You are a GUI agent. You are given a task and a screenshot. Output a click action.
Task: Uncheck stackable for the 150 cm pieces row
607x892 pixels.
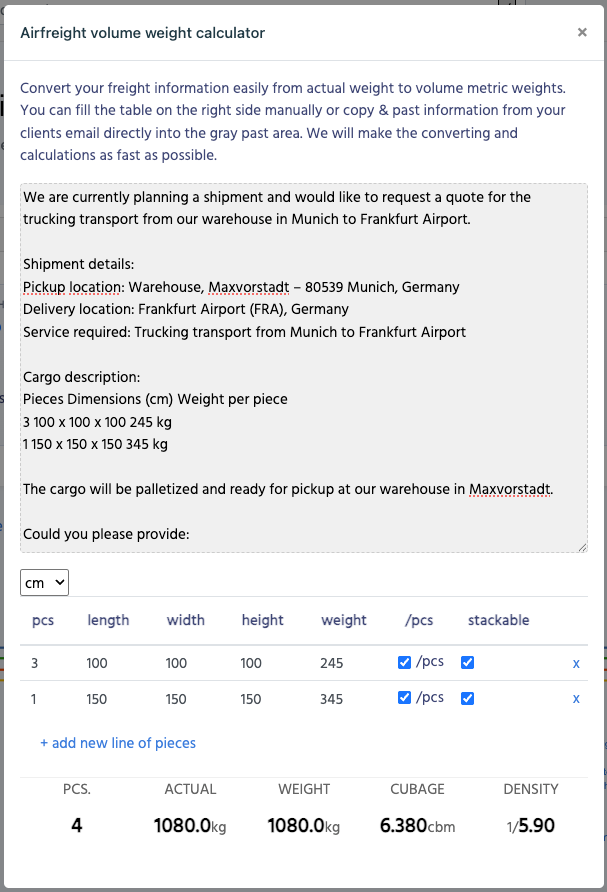tap(467, 698)
